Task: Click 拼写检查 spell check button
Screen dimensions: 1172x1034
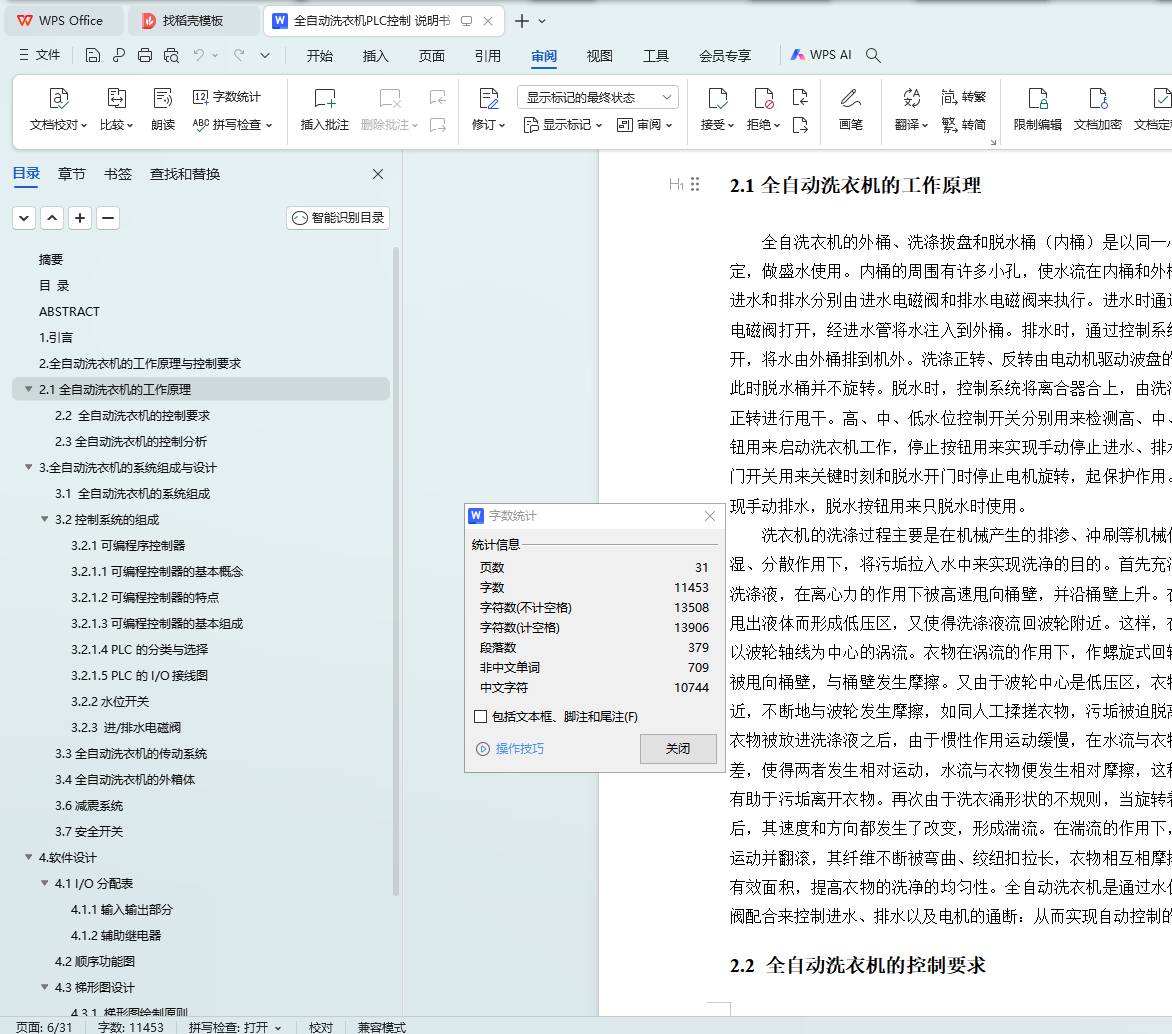Action: (232, 124)
